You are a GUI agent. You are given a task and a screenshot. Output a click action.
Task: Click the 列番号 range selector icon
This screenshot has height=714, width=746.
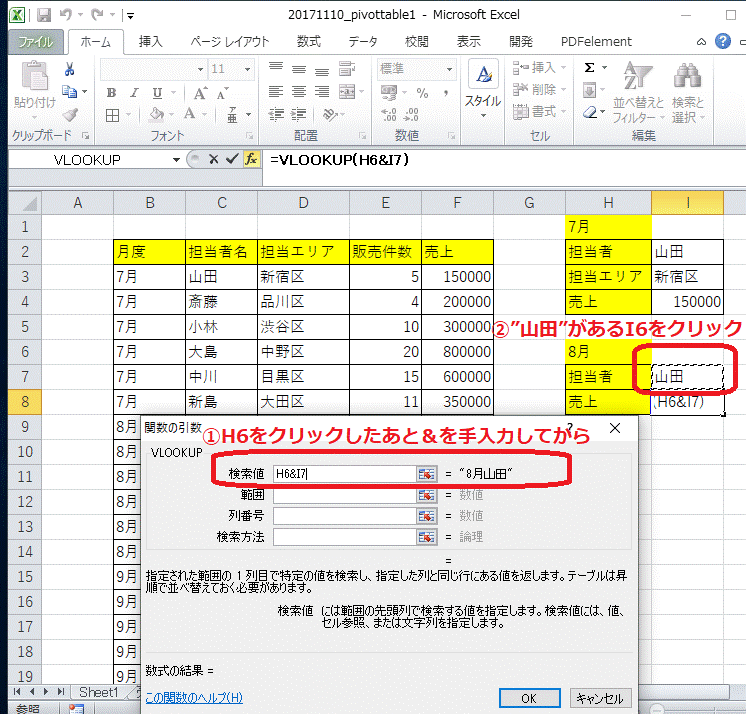coord(427,516)
